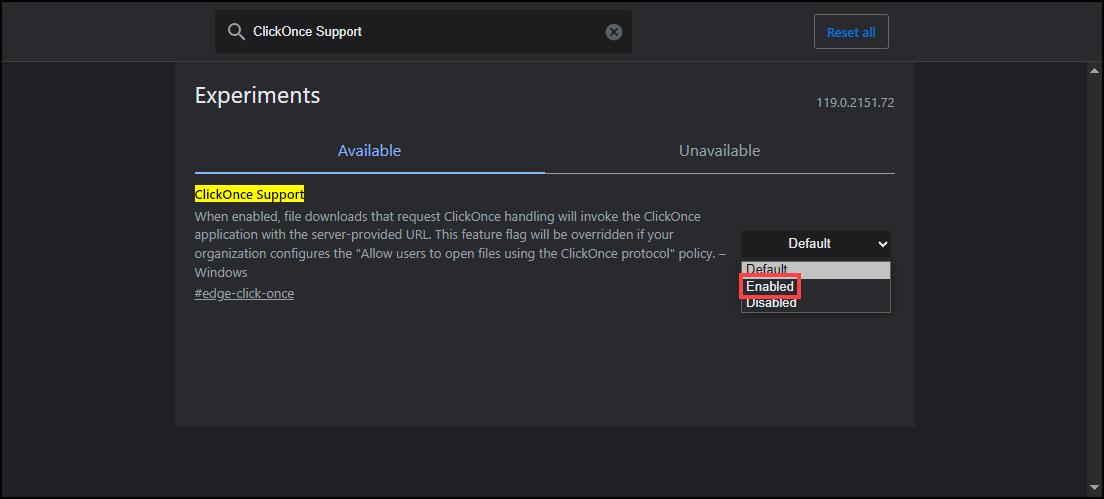Click the highlighted ClickOnce Support title
The width and height of the screenshot is (1104, 499).
pos(249,194)
